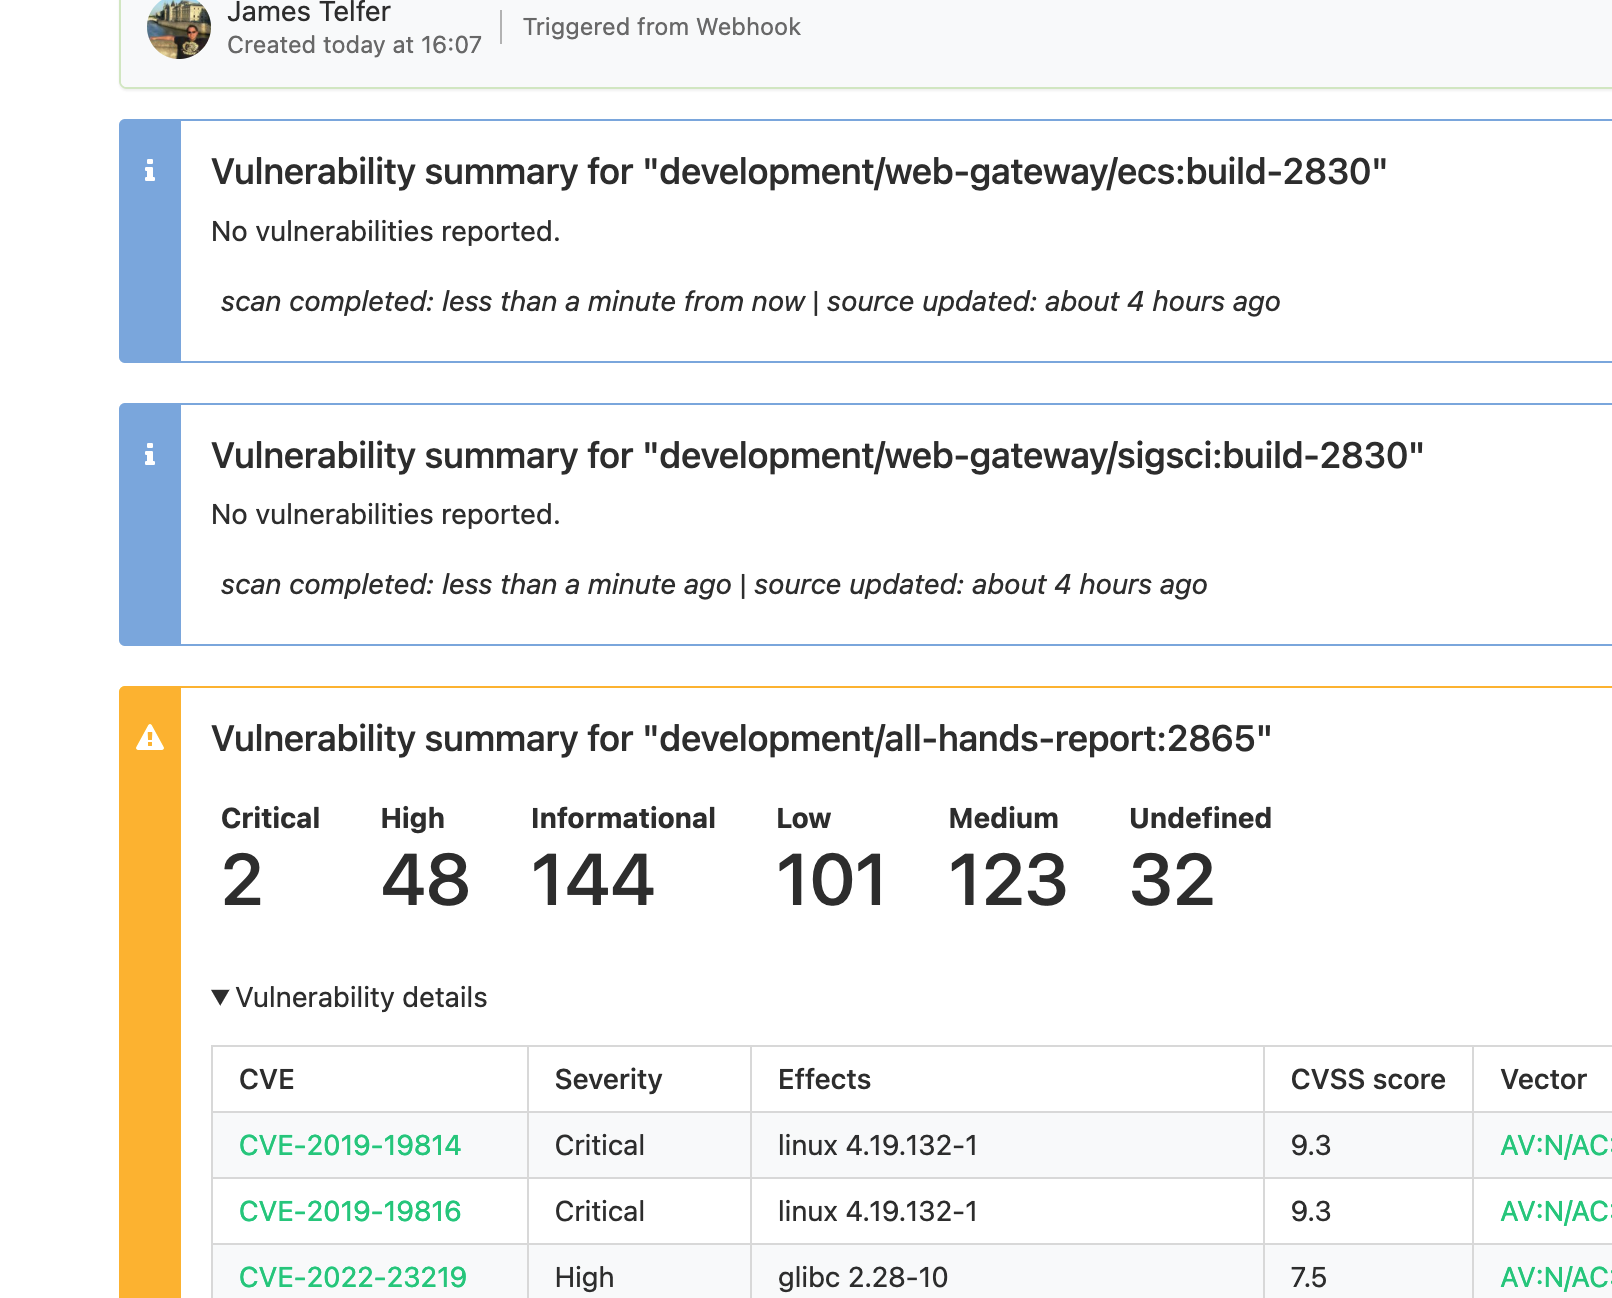Click the Critical count of 2
1612x1298 pixels.
click(x=242, y=880)
